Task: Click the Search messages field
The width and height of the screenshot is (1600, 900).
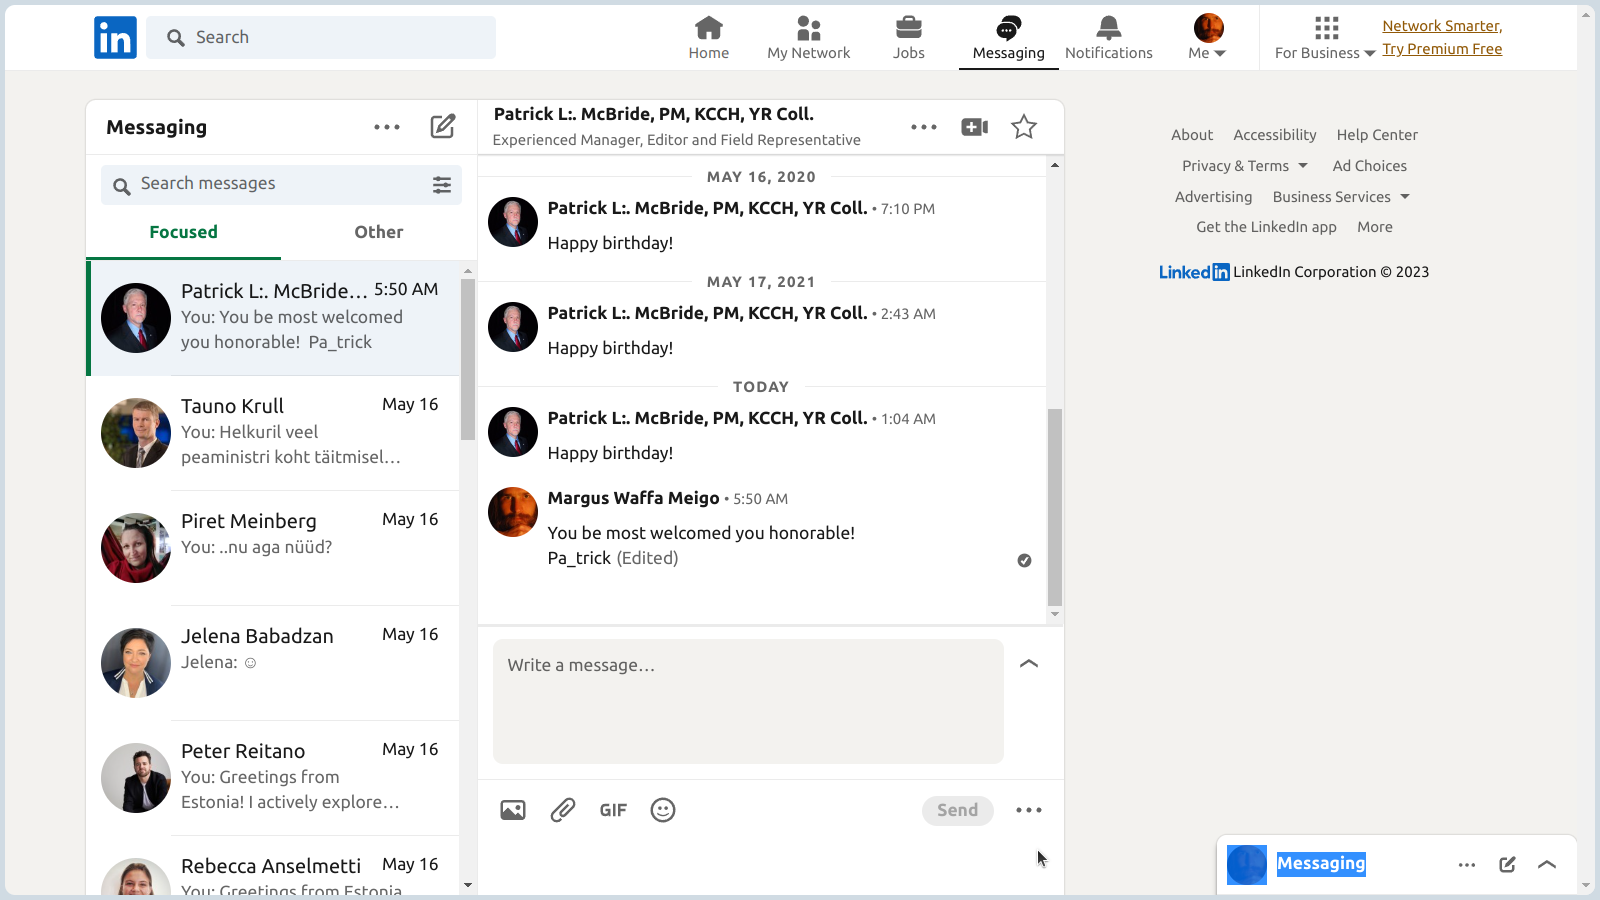Action: pyautogui.click(x=281, y=184)
